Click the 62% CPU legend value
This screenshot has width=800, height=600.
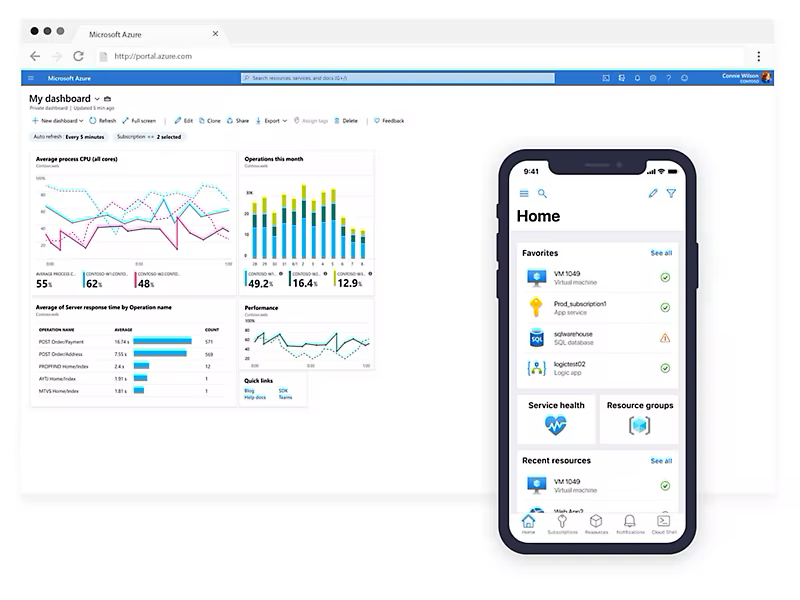[x=94, y=284]
